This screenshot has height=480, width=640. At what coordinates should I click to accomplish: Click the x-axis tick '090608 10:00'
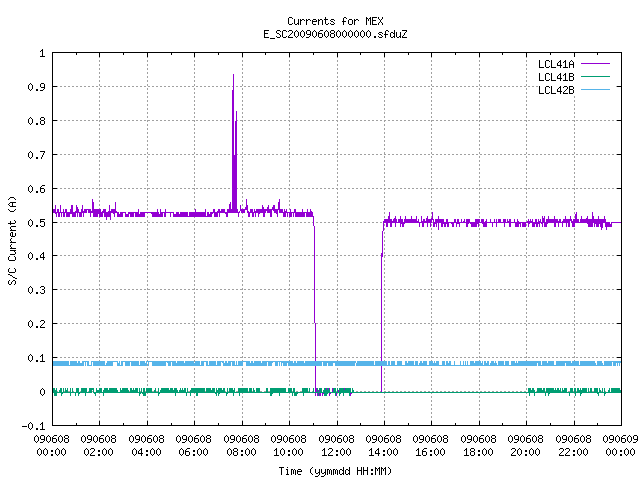click(x=288, y=446)
